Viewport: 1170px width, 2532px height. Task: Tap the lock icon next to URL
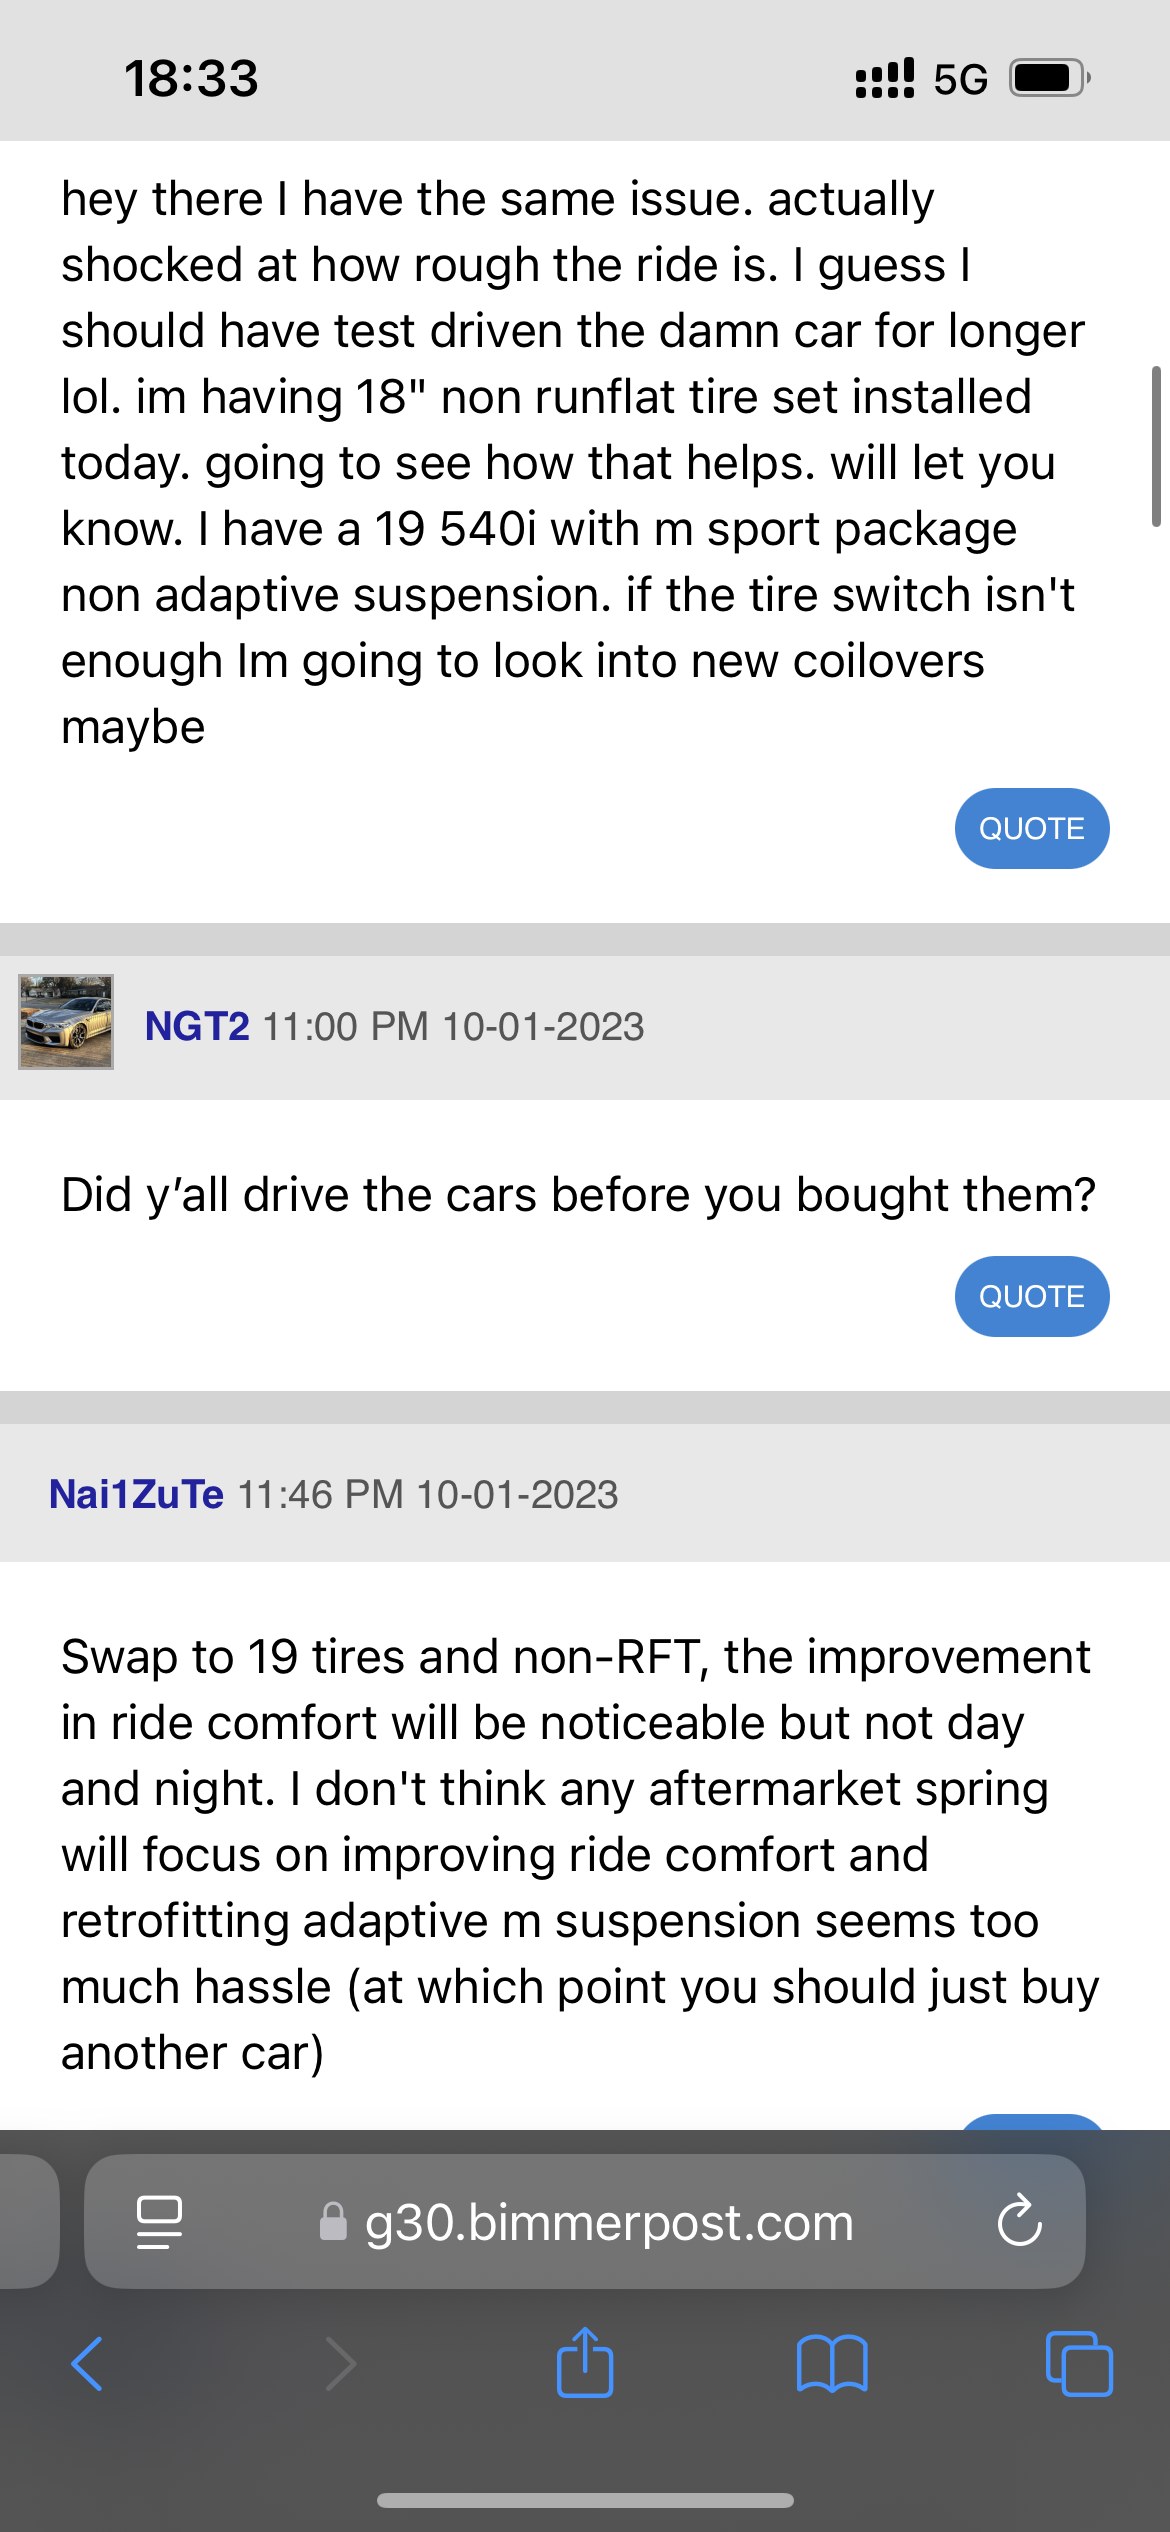pyautogui.click(x=333, y=2222)
